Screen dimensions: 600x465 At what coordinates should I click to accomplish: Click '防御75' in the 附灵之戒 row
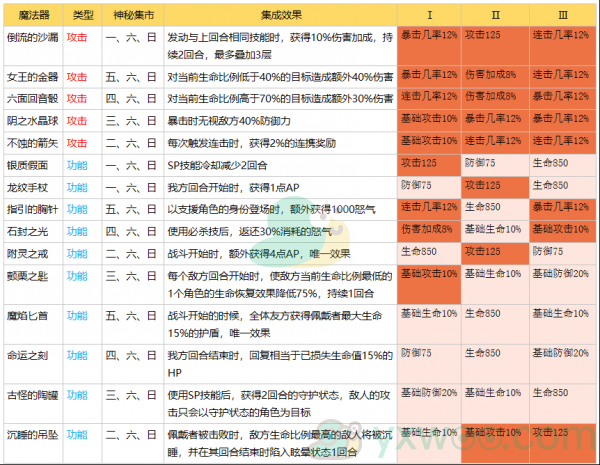coord(548,251)
